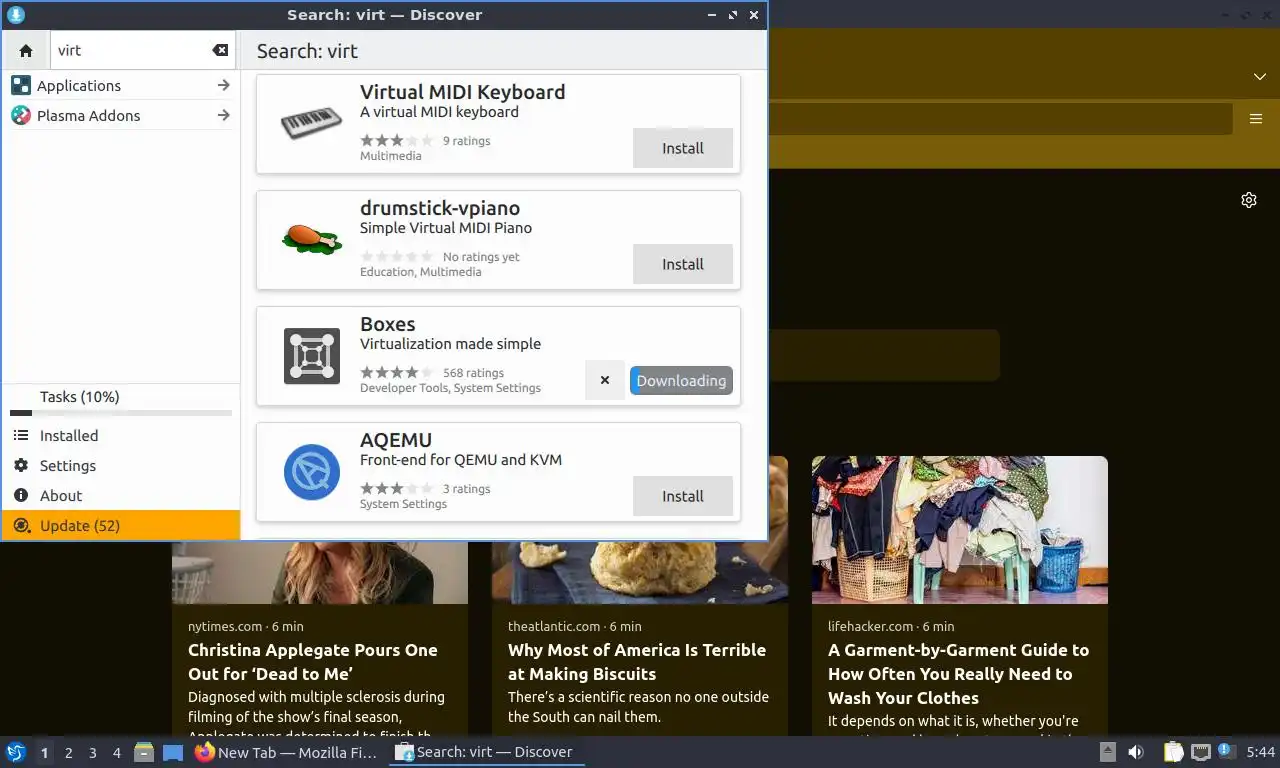Open the volume tray icon
Viewport: 1280px width, 768px height.
[1136, 752]
